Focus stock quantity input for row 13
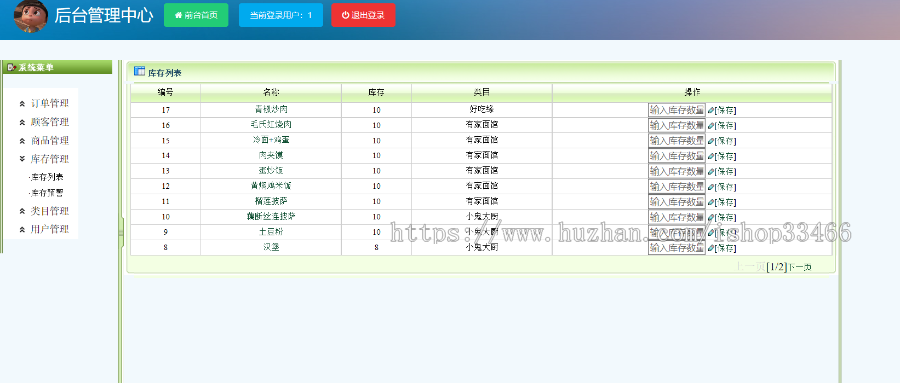Image resolution: width=900 pixels, height=383 pixels. pyautogui.click(x=677, y=171)
